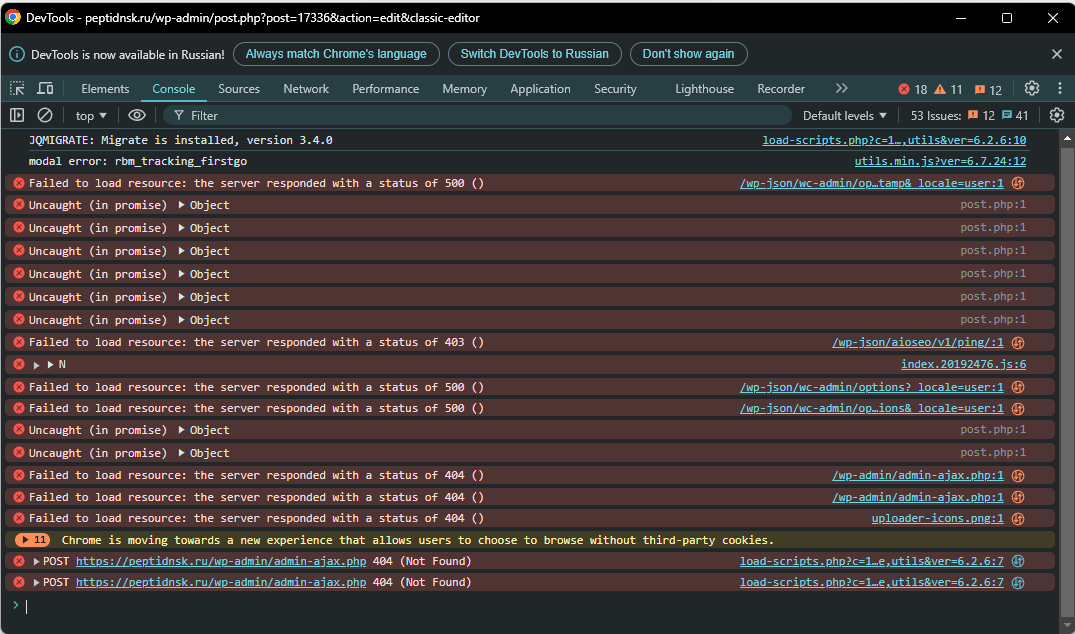Click AI assistance icon on the wc-admin/options? 500 row
Image resolution: width=1075 pixels, height=634 pixels.
(1018, 387)
